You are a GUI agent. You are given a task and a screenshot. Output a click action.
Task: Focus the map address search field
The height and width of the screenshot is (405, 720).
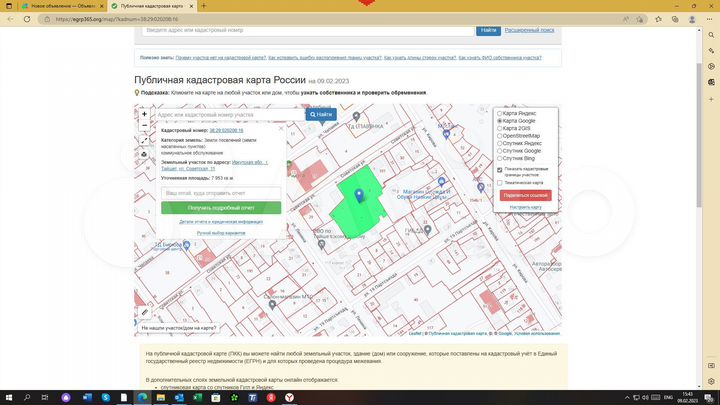230,114
